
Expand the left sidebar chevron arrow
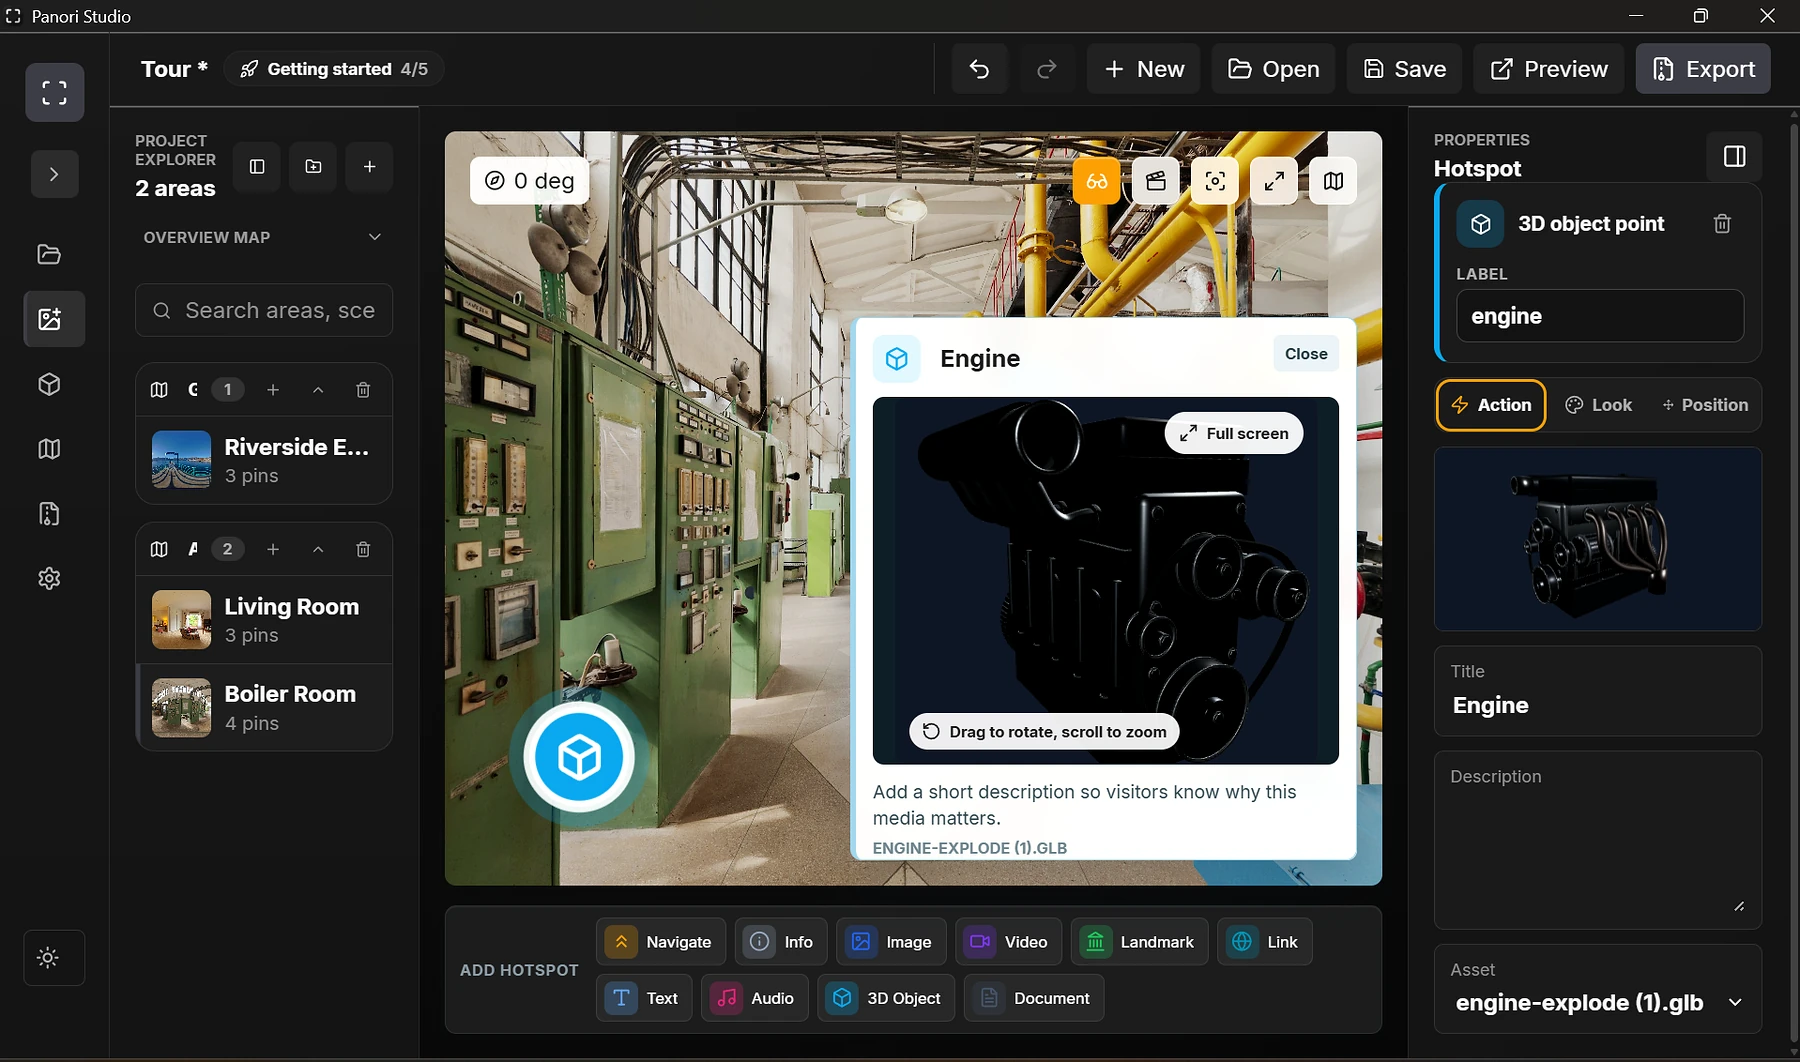(54, 174)
